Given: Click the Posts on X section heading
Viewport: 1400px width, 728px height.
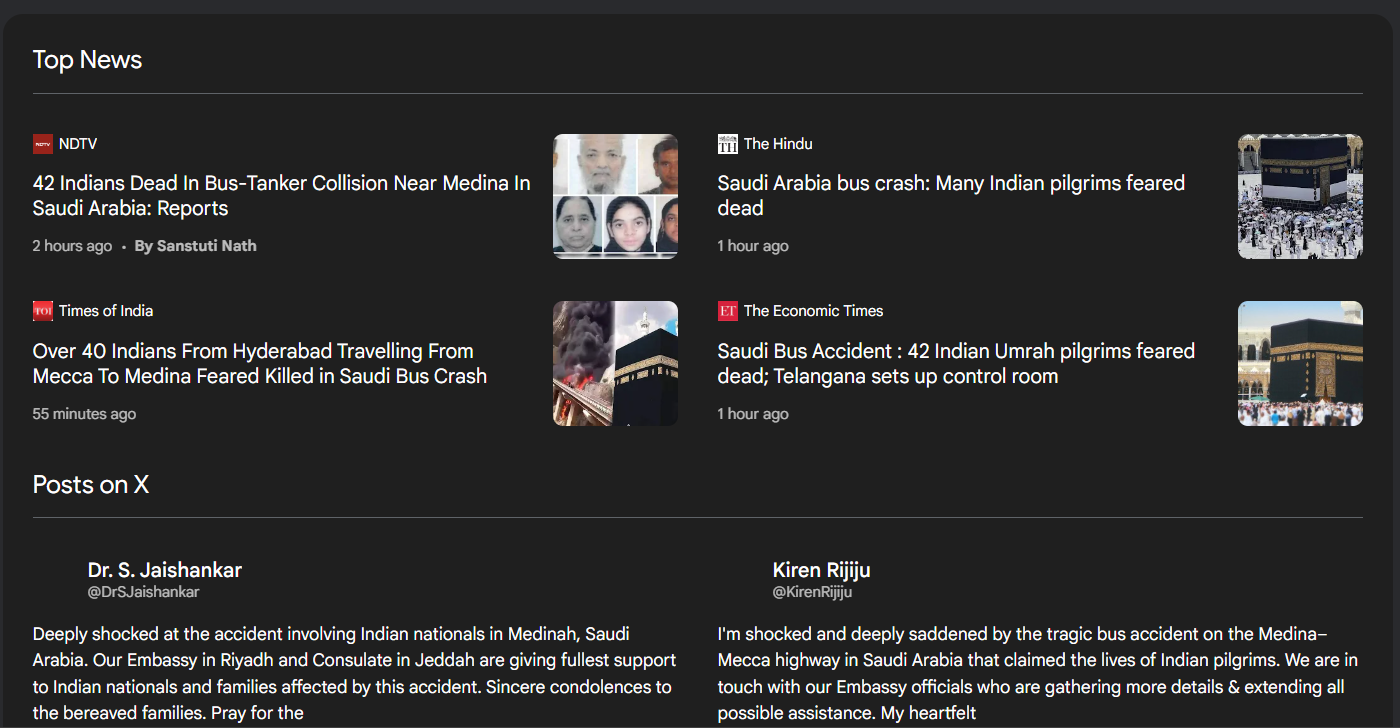Looking at the screenshot, I should click(x=90, y=485).
